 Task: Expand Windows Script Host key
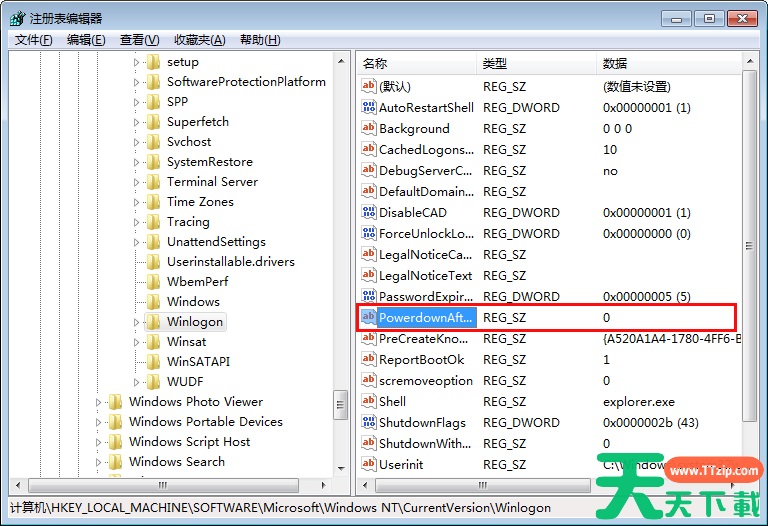(x=98, y=442)
